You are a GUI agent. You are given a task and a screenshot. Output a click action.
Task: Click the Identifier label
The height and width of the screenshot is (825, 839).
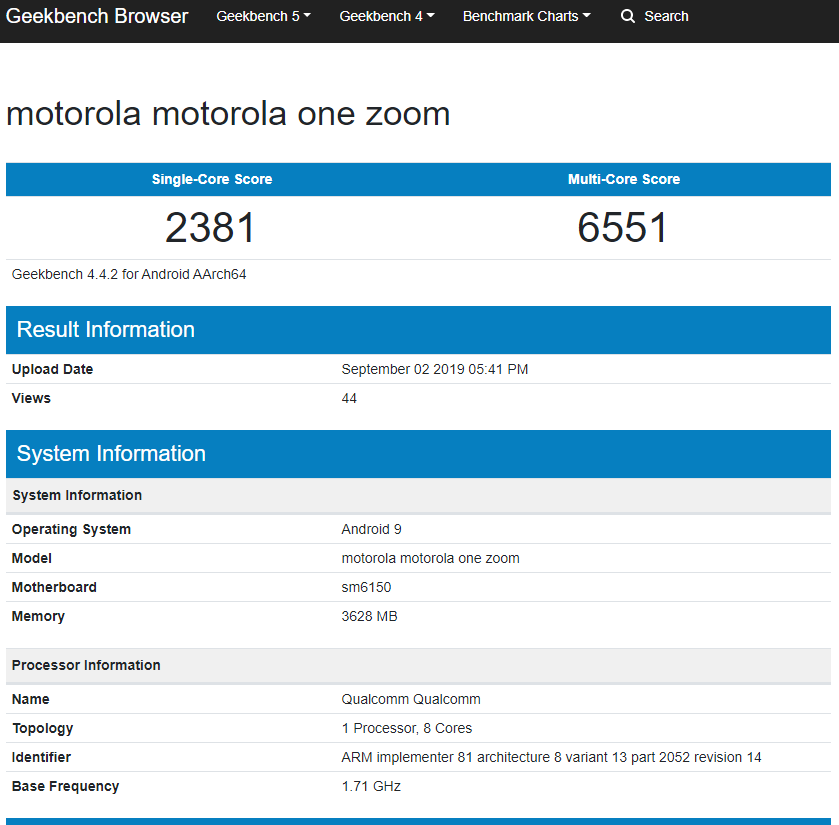coord(41,757)
